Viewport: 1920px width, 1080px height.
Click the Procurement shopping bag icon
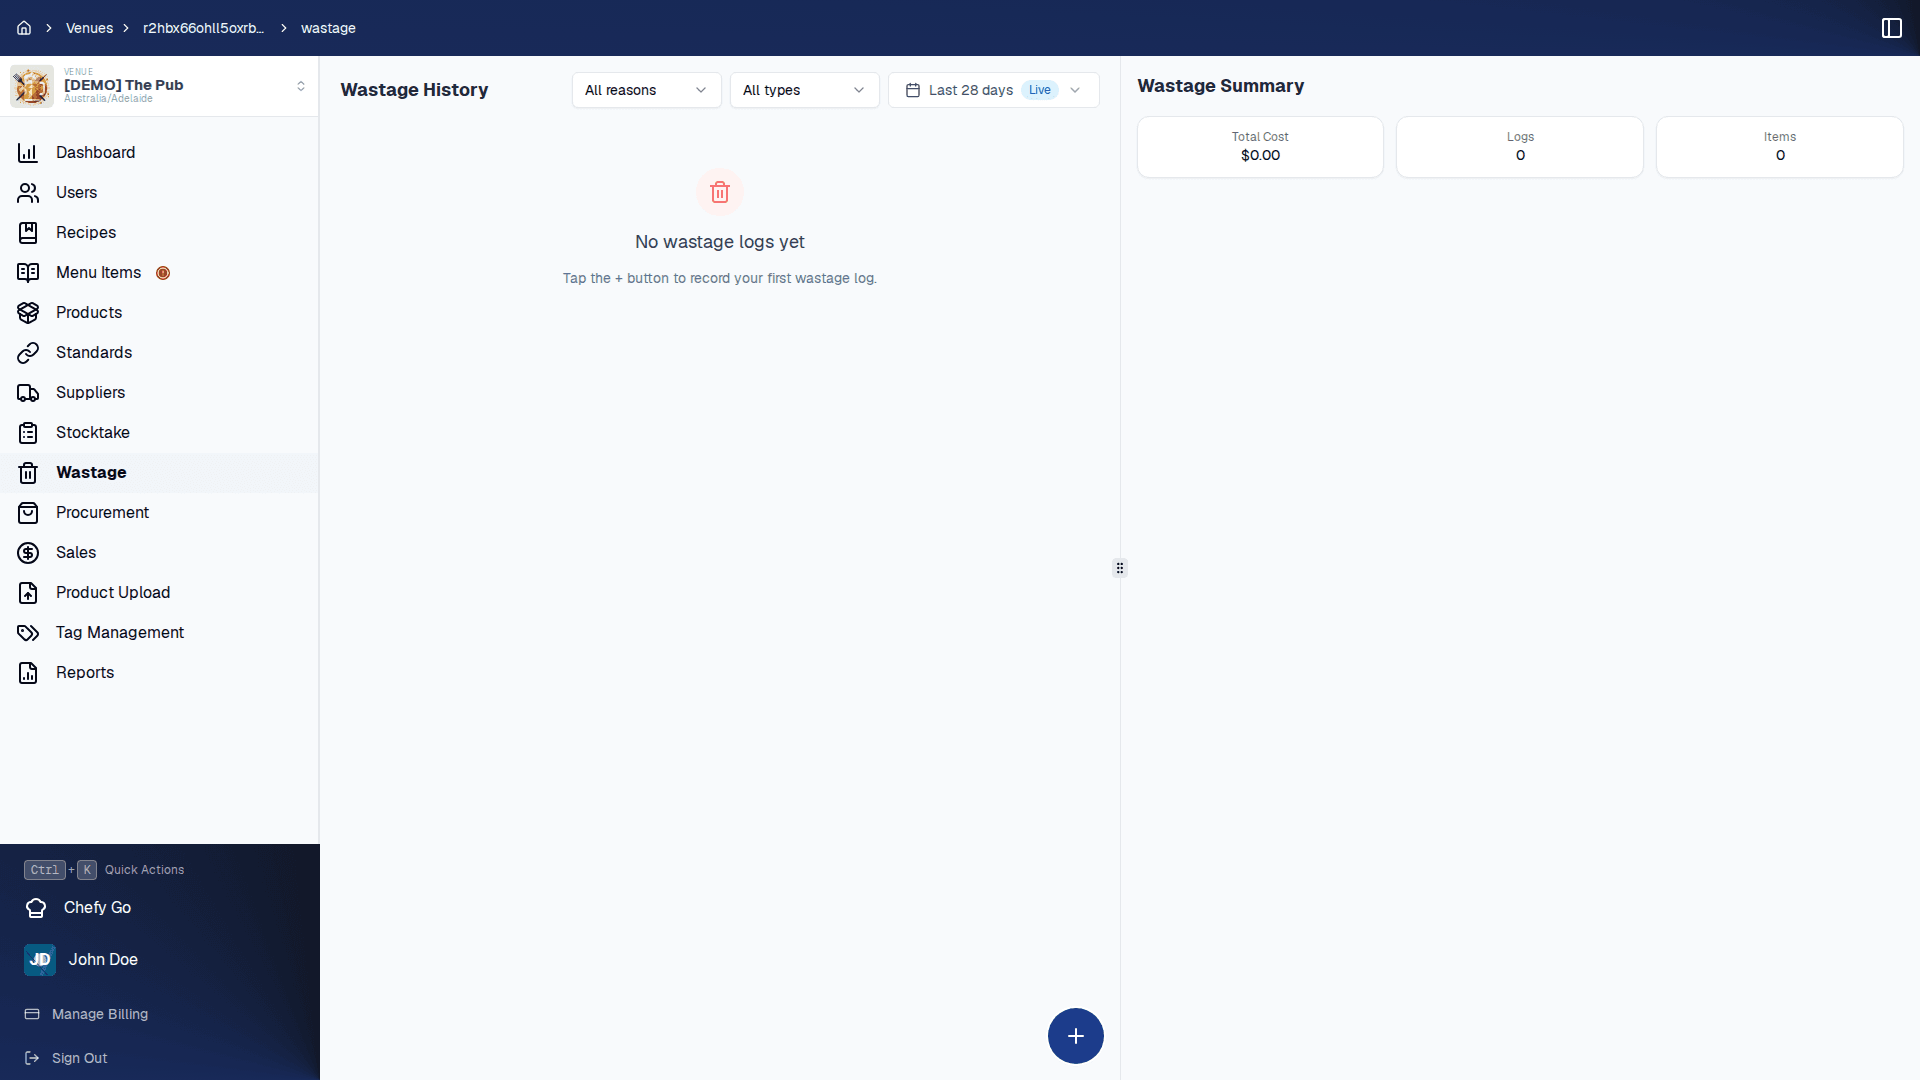coord(28,513)
